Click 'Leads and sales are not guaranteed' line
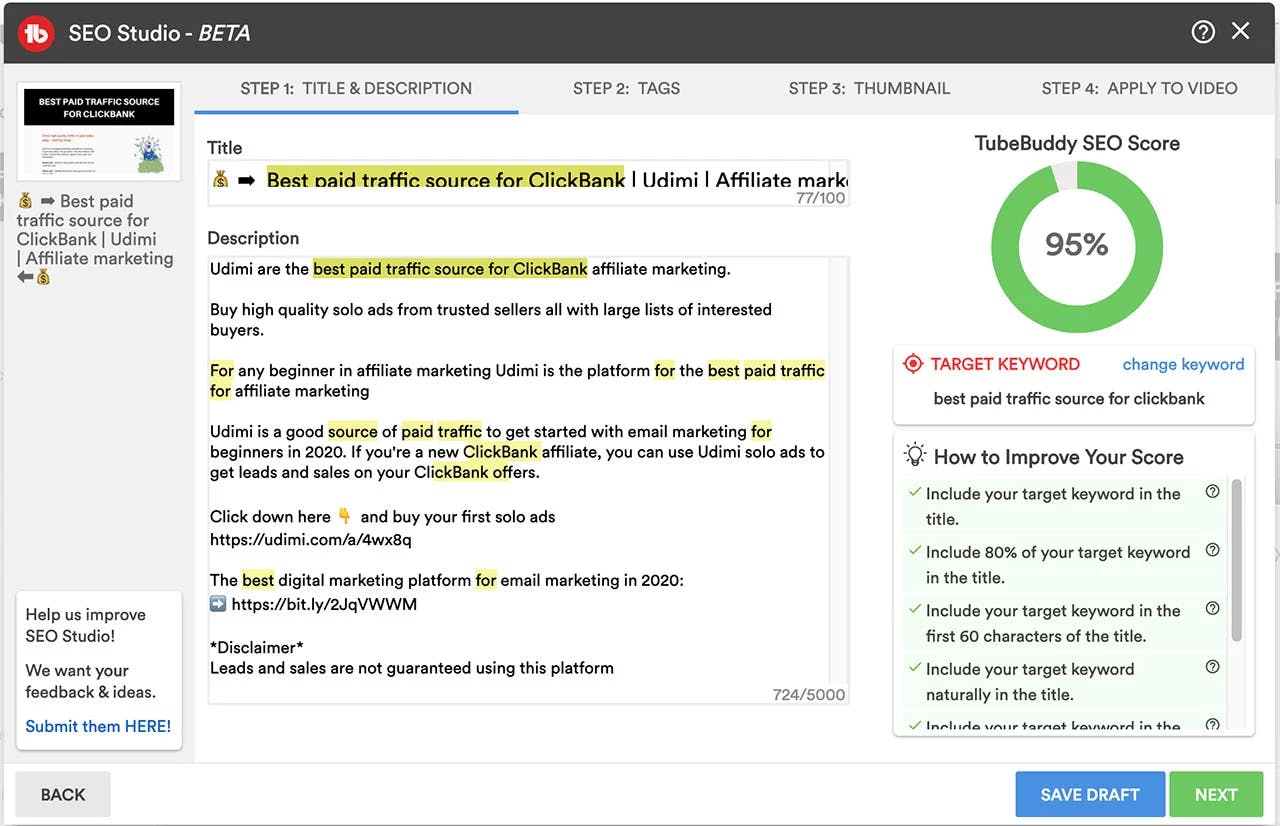 point(412,667)
